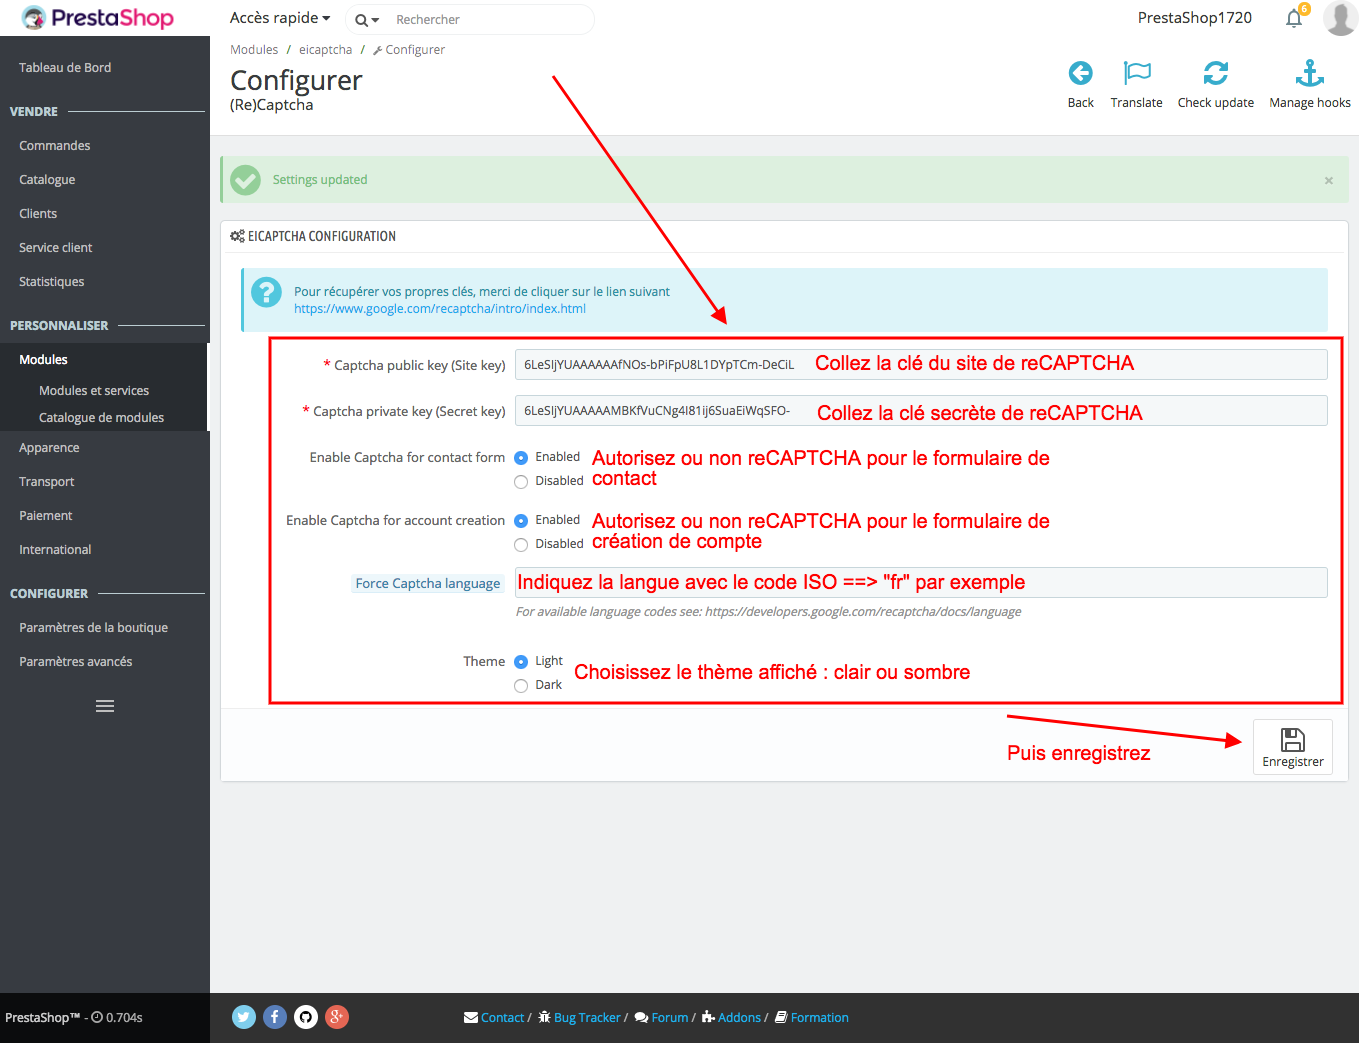Open the notifications bell icon
The width and height of the screenshot is (1359, 1043).
pyautogui.click(x=1294, y=18)
